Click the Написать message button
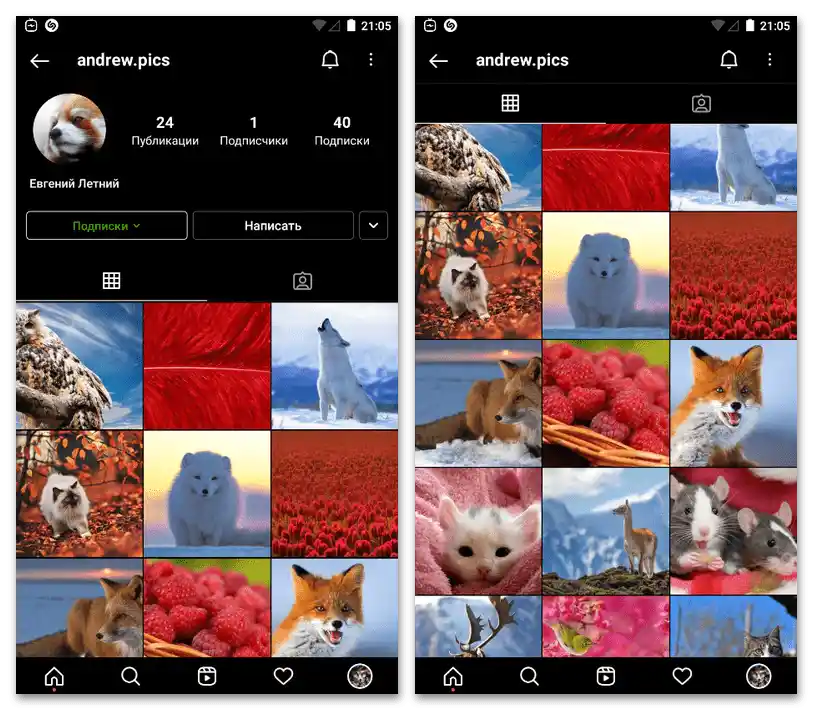813x710 pixels. (273, 226)
